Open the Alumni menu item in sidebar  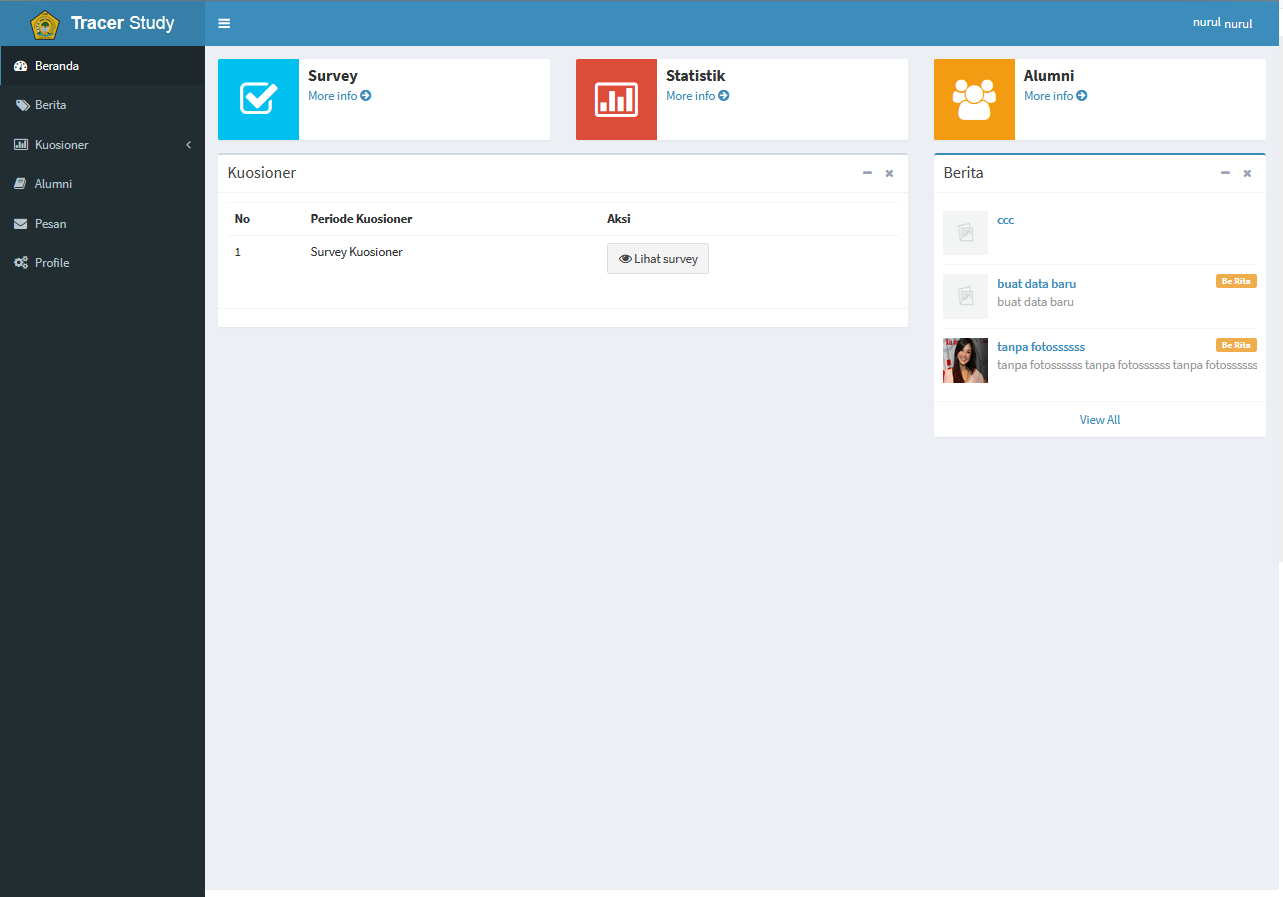[x=102, y=184]
